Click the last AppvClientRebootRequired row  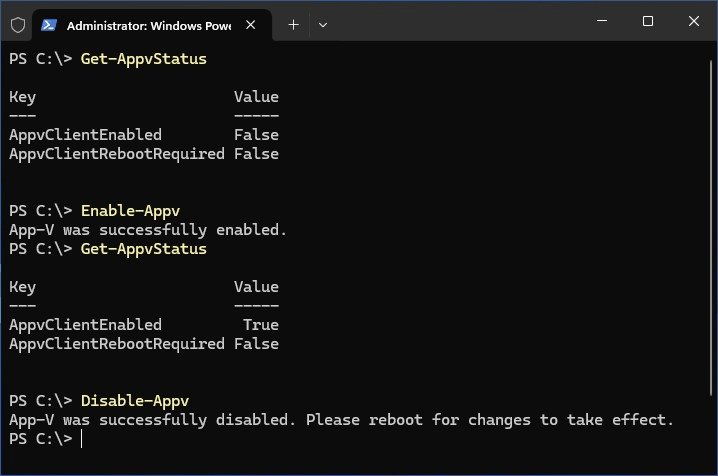[x=116, y=344]
